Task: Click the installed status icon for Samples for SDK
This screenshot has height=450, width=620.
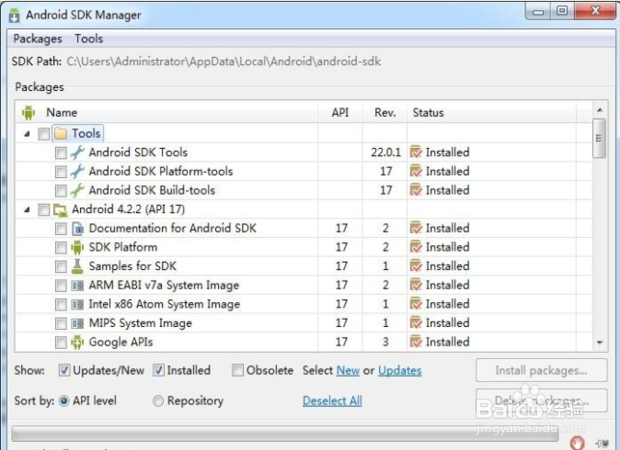Action: (x=416, y=266)
